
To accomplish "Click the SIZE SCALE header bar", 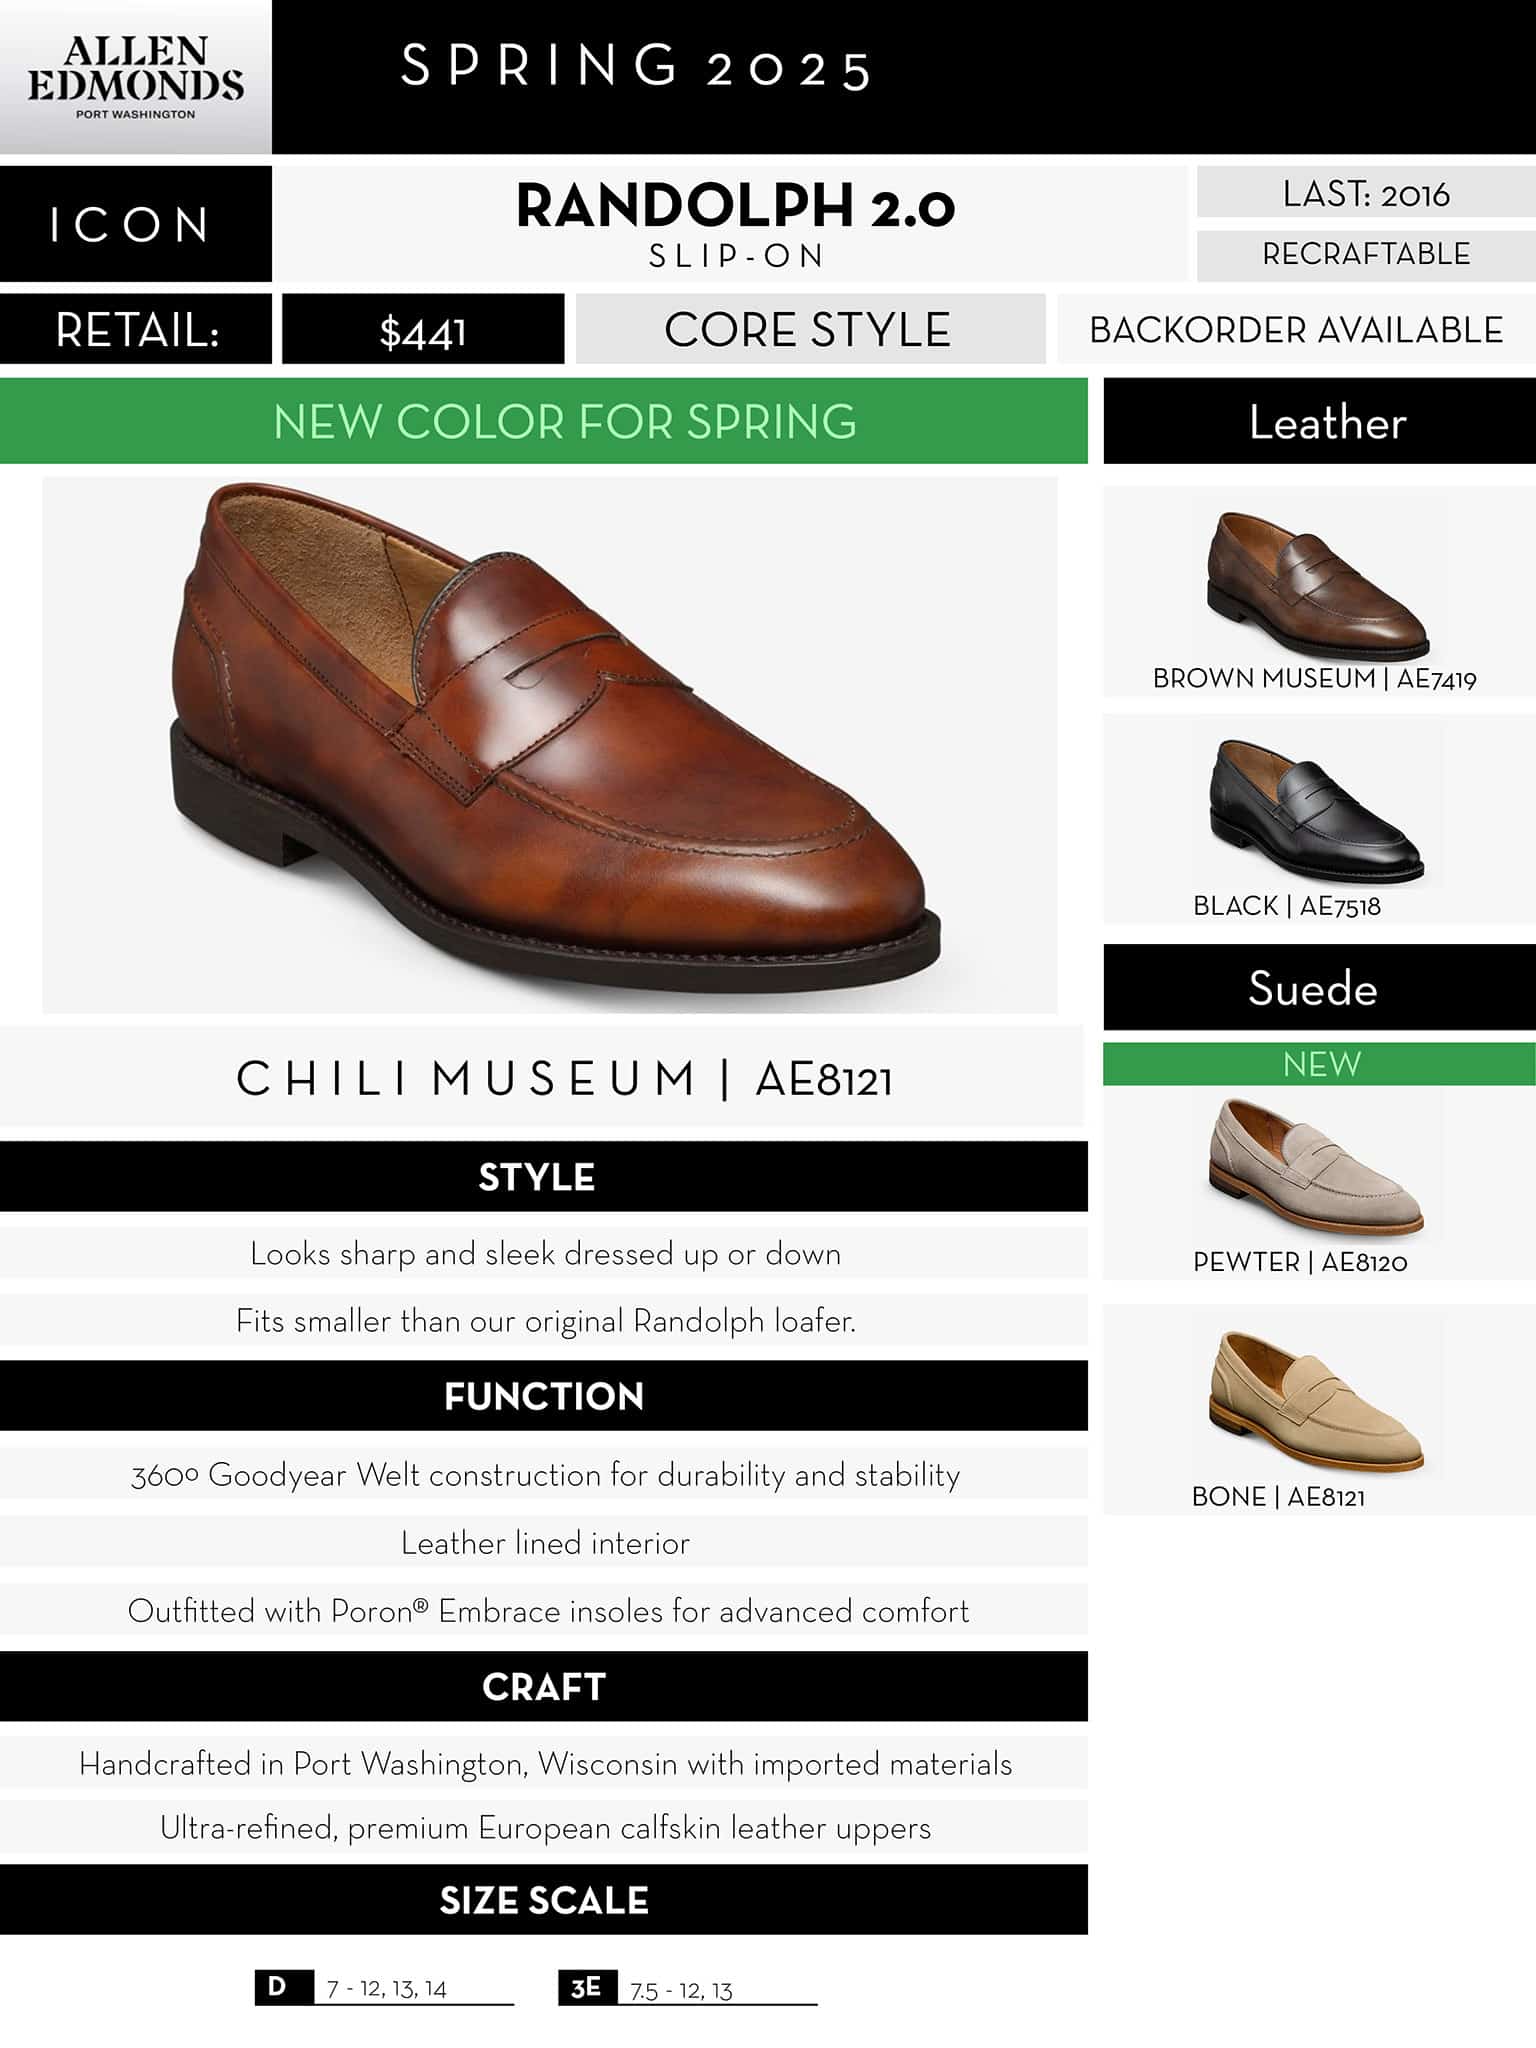I will pyautogui.click(x=544, y=1899).
